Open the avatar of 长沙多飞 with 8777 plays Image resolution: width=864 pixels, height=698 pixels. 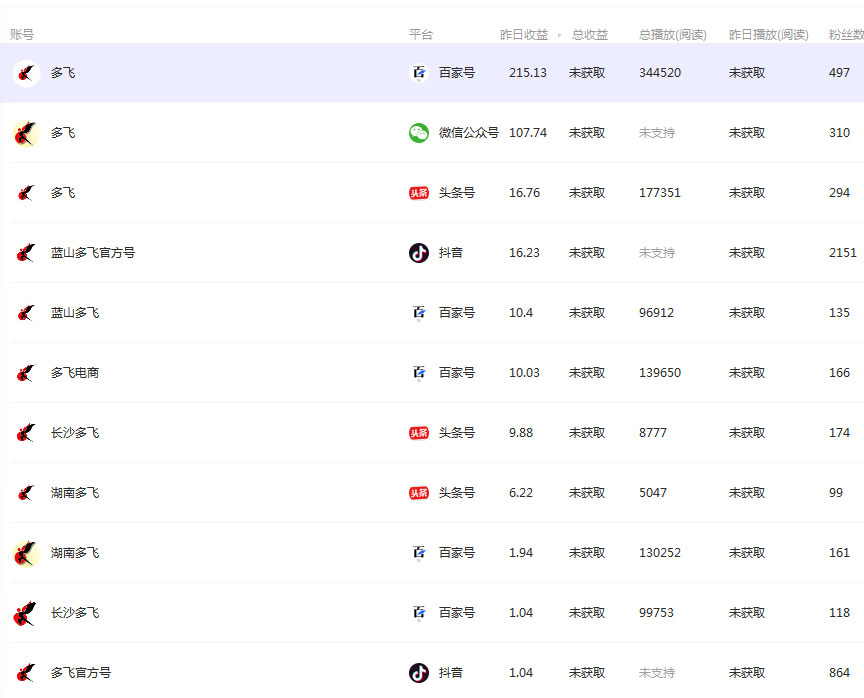coord(26,433)
